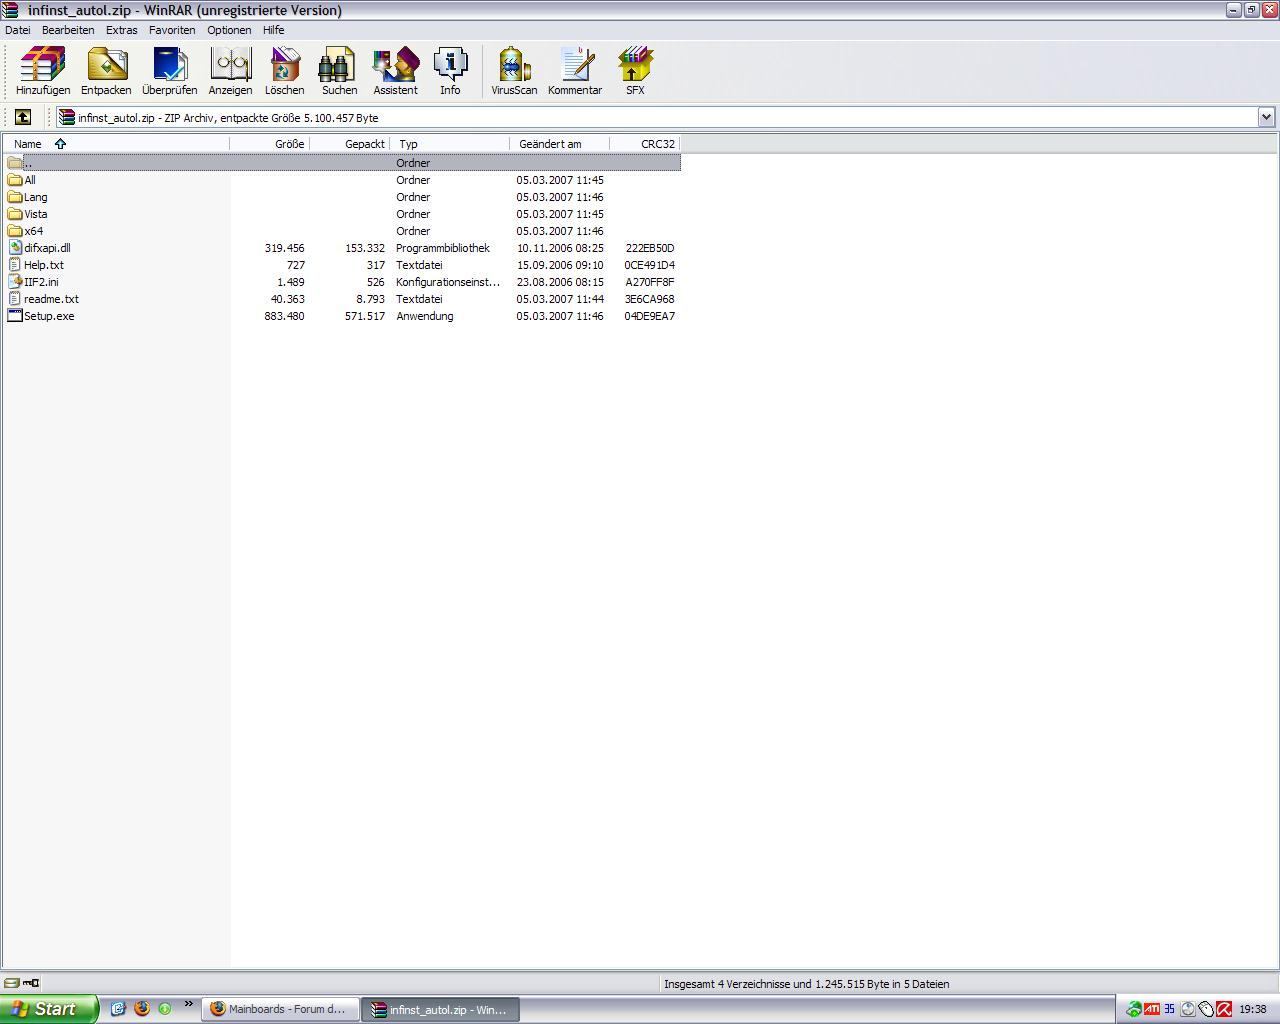Click the Anzeigen toolbar icon
Viewport: 1280px width, 1024px height.
230,70
